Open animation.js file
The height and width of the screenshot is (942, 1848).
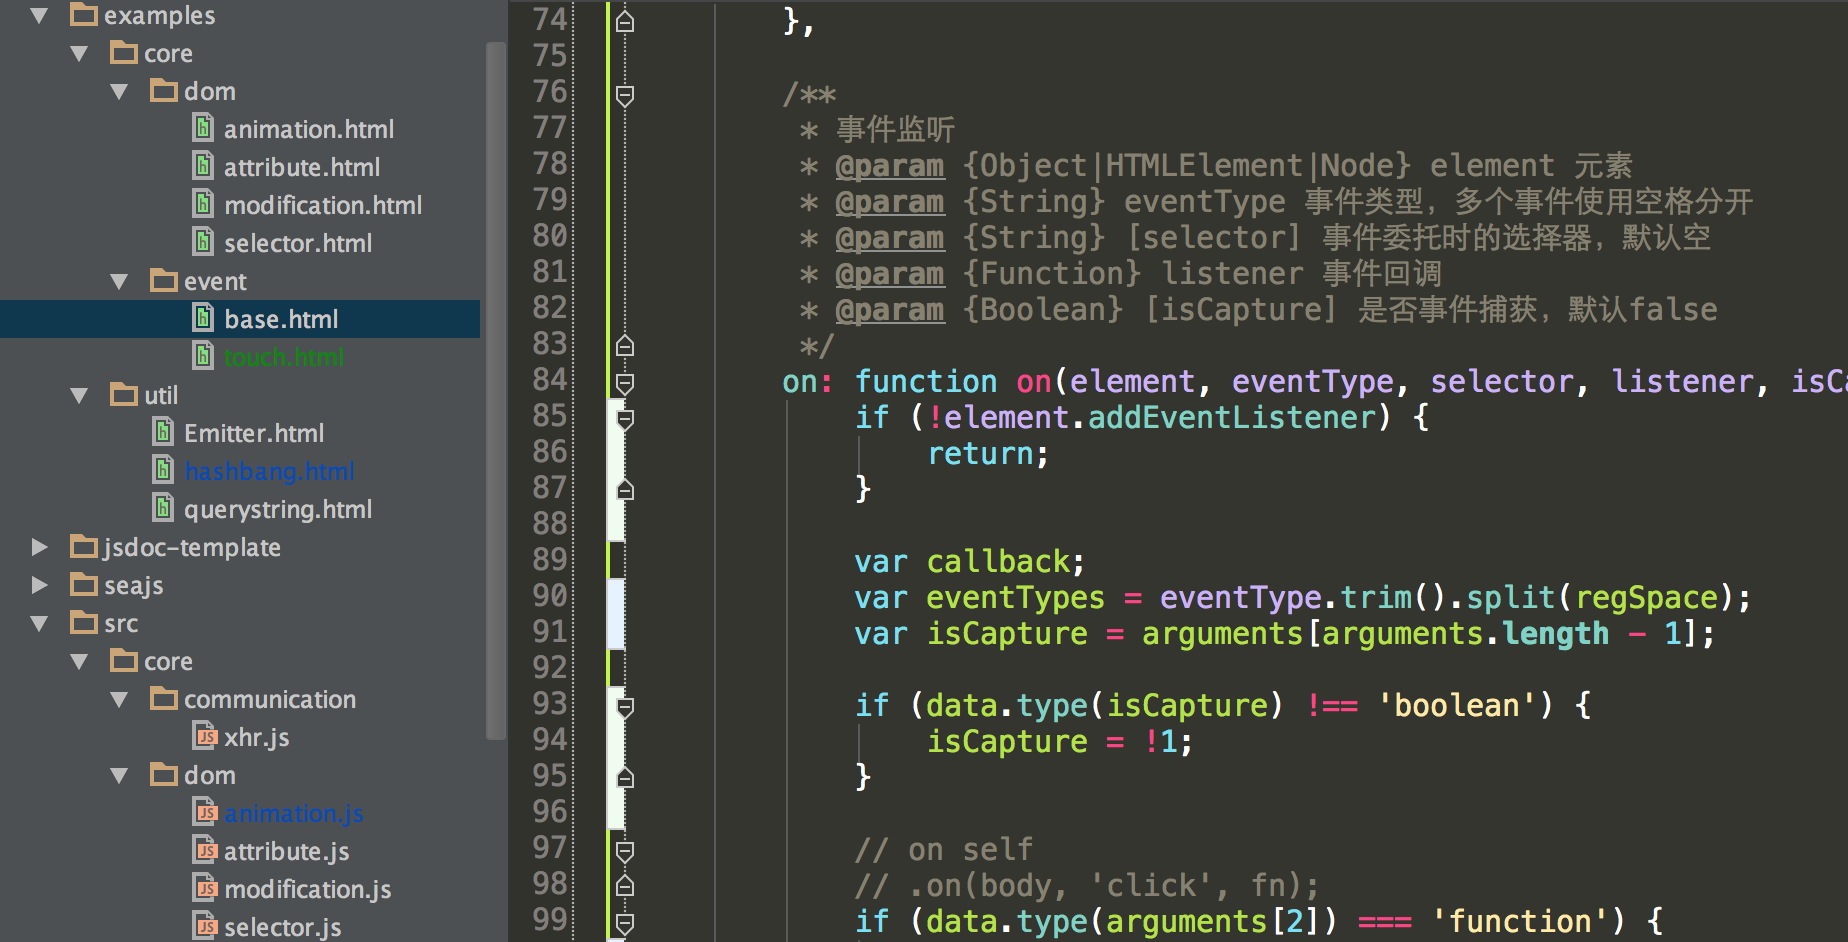pos(294,813)
